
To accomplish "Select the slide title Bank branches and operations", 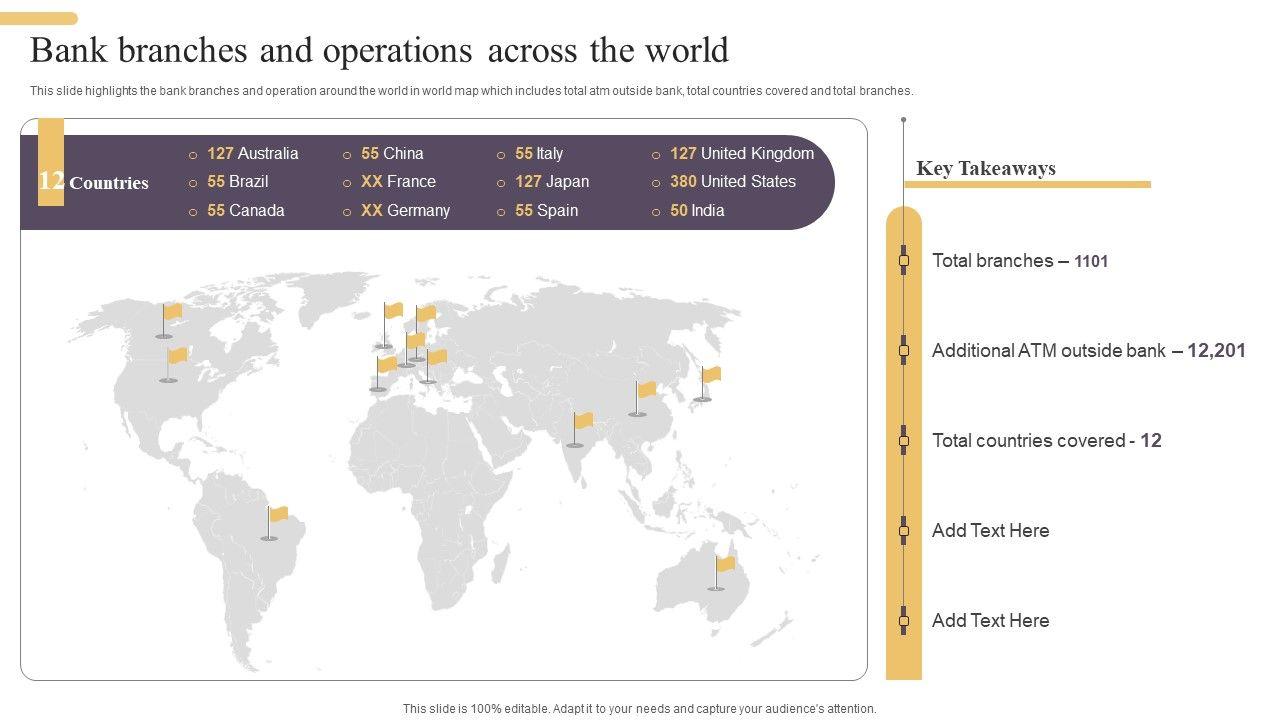I will (x=379, y=50).
